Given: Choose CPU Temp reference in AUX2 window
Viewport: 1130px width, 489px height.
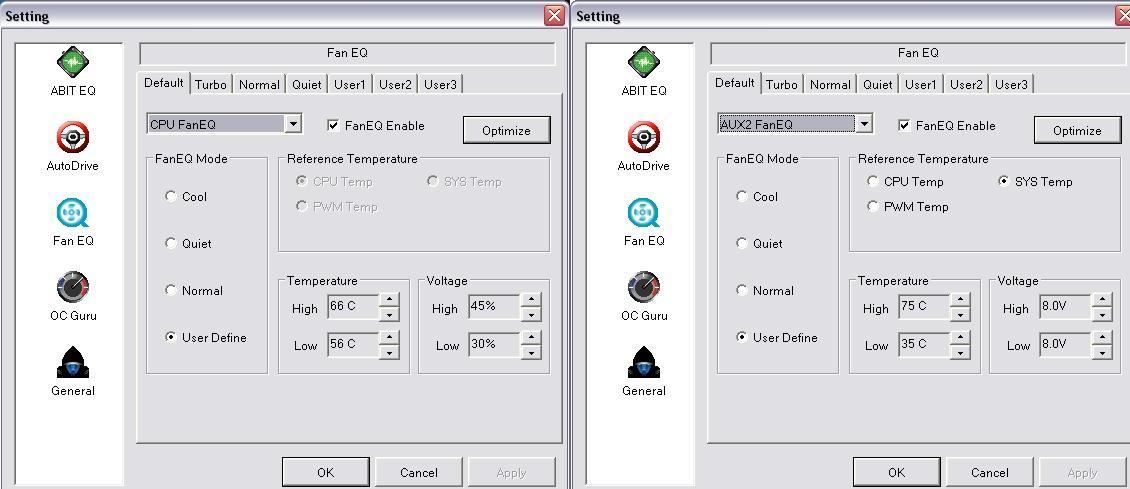Looking at the screenshot, I should pos(873,181).
